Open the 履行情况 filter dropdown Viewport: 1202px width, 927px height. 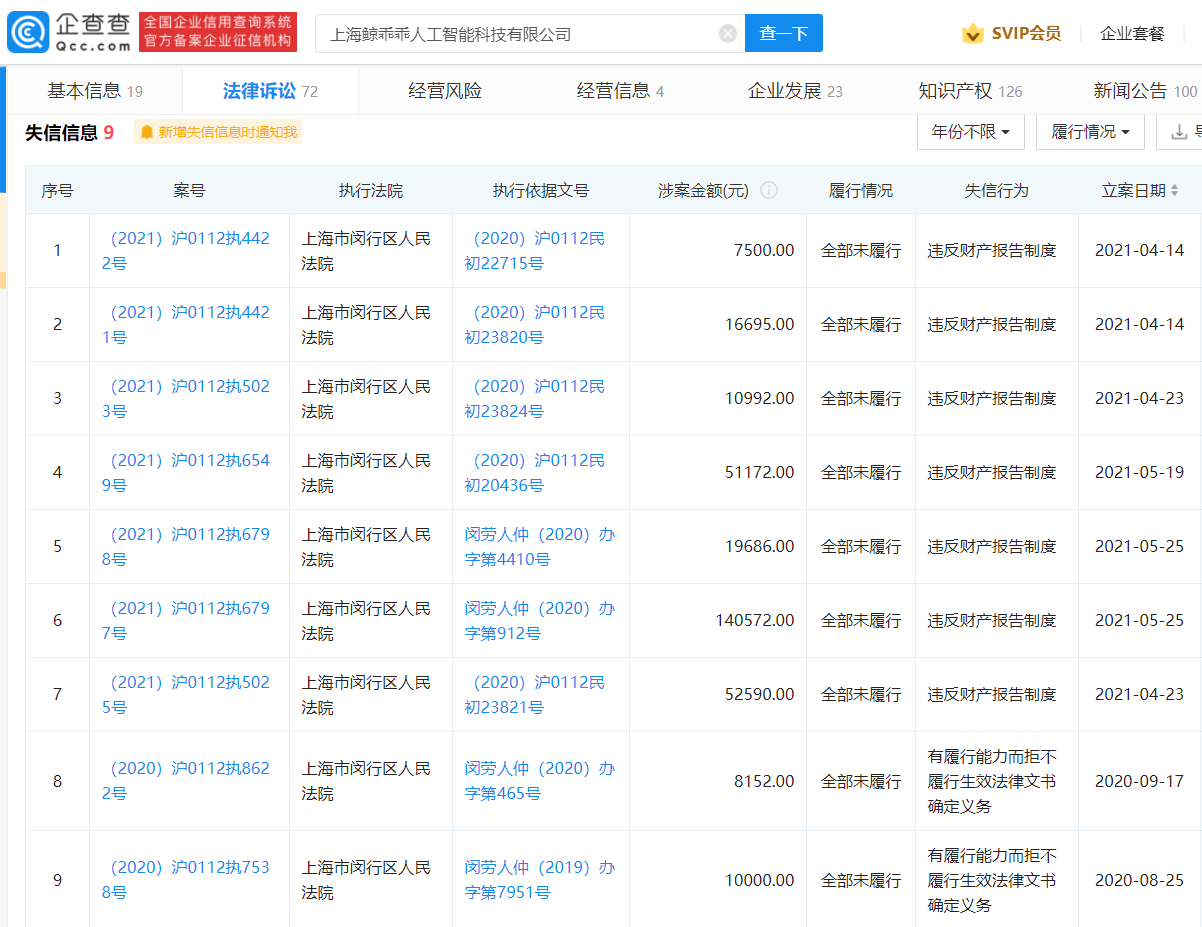pyautogui.click(x=1090, y=132)
